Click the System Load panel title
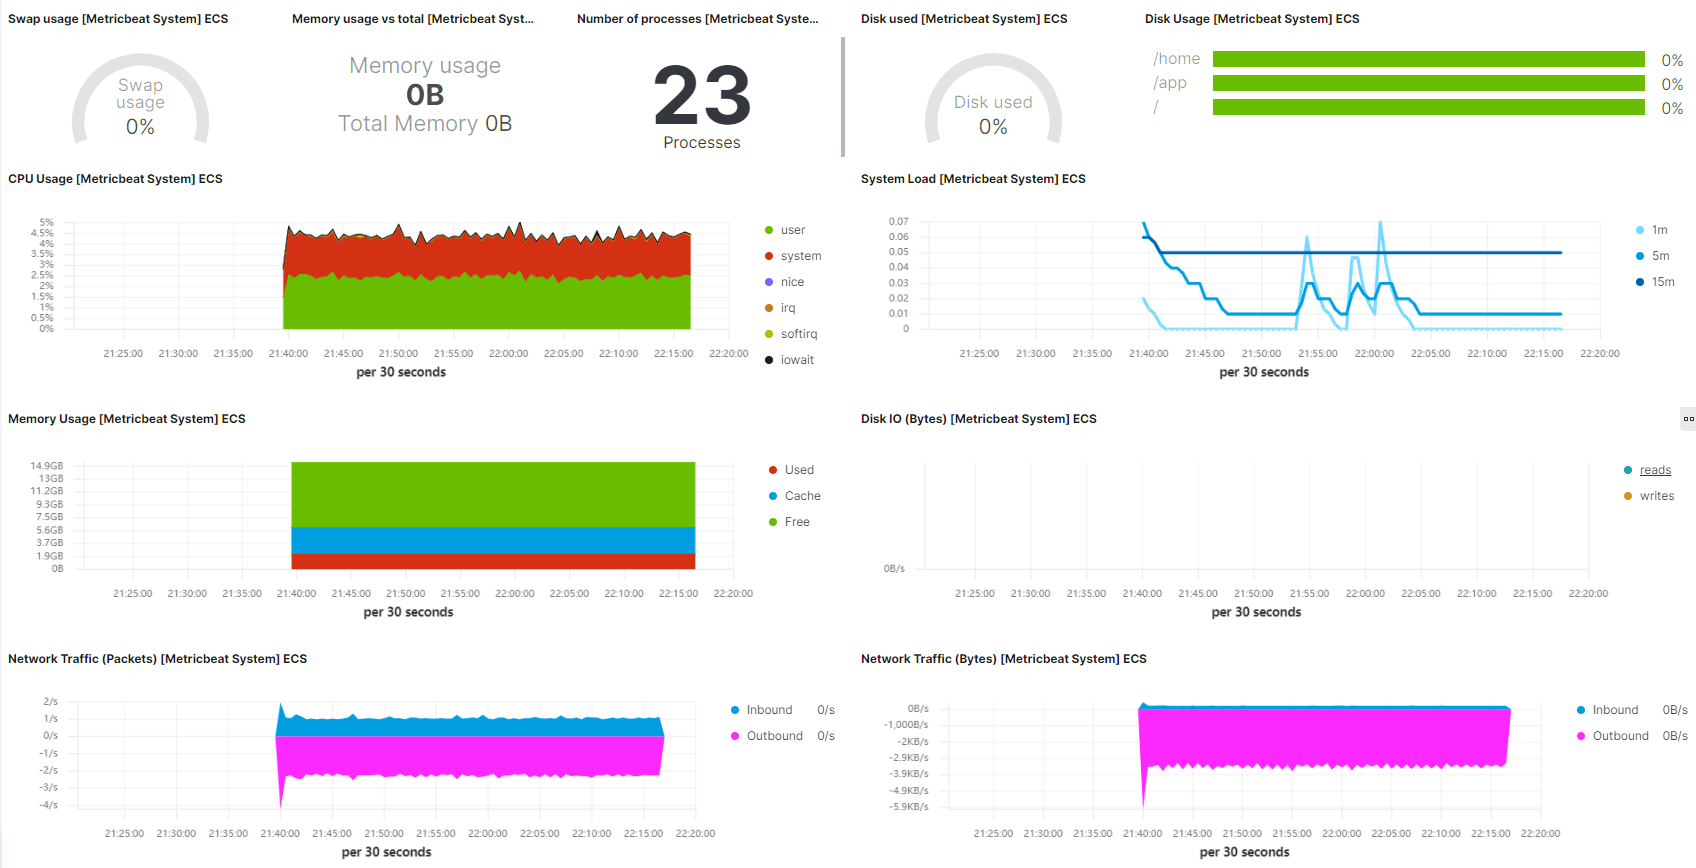 973,179
